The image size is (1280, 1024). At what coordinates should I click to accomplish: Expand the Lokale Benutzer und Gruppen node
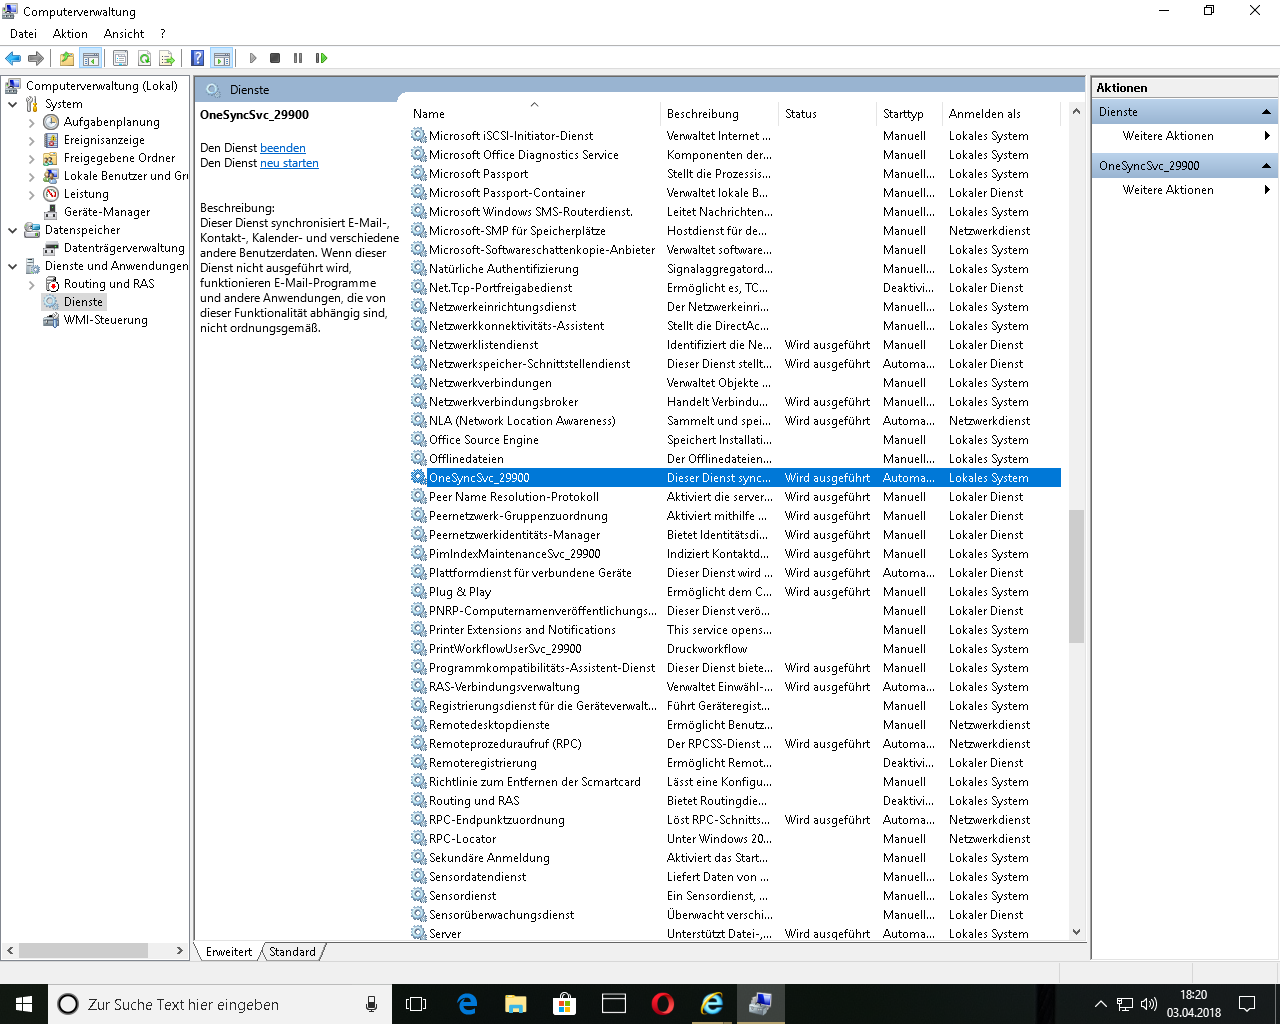31,176
